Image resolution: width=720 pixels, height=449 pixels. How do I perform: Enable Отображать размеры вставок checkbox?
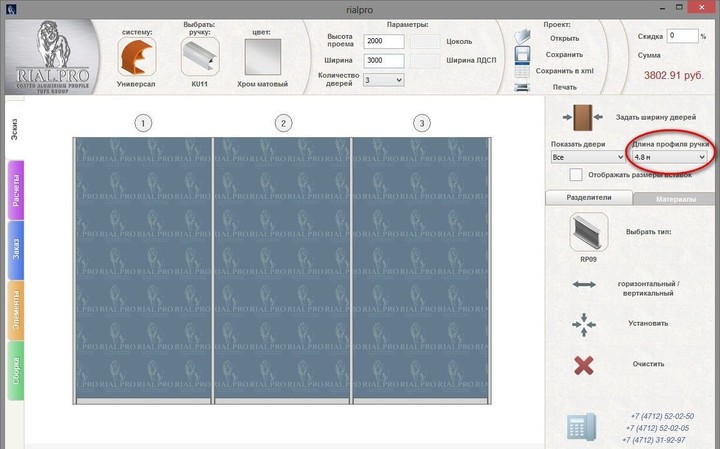point(575,174)
